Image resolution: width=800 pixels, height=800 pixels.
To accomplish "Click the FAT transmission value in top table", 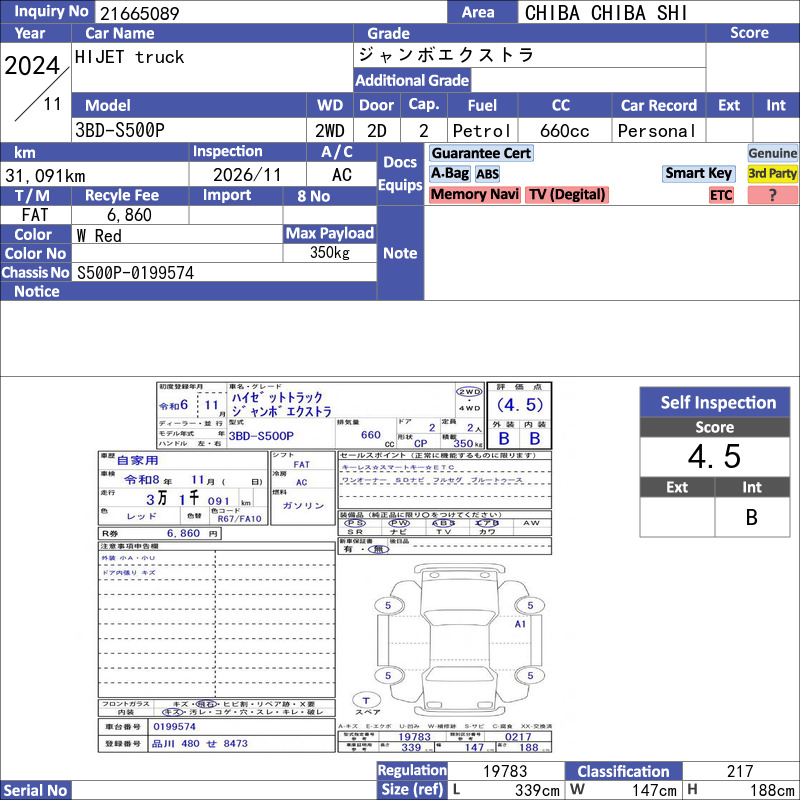I will point(35,215).
